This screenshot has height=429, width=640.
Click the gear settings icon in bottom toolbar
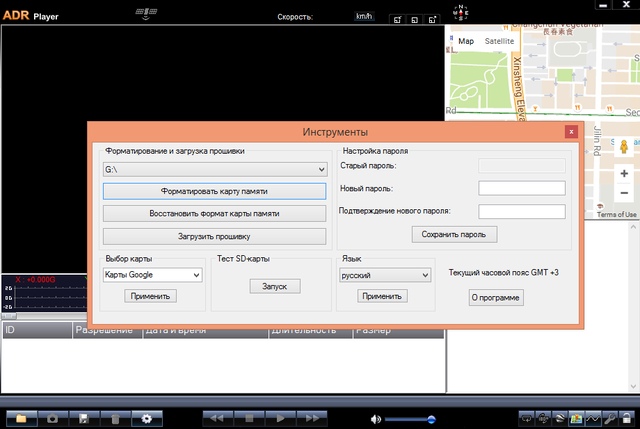pyautogui.click(x=147, y=418)
